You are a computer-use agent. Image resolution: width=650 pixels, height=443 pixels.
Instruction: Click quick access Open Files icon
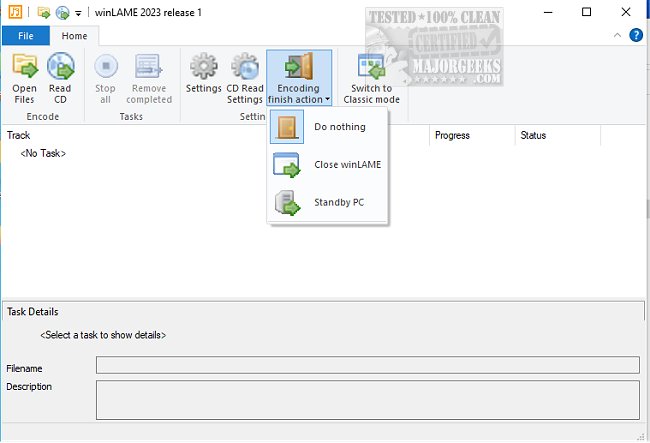[44, 12]
